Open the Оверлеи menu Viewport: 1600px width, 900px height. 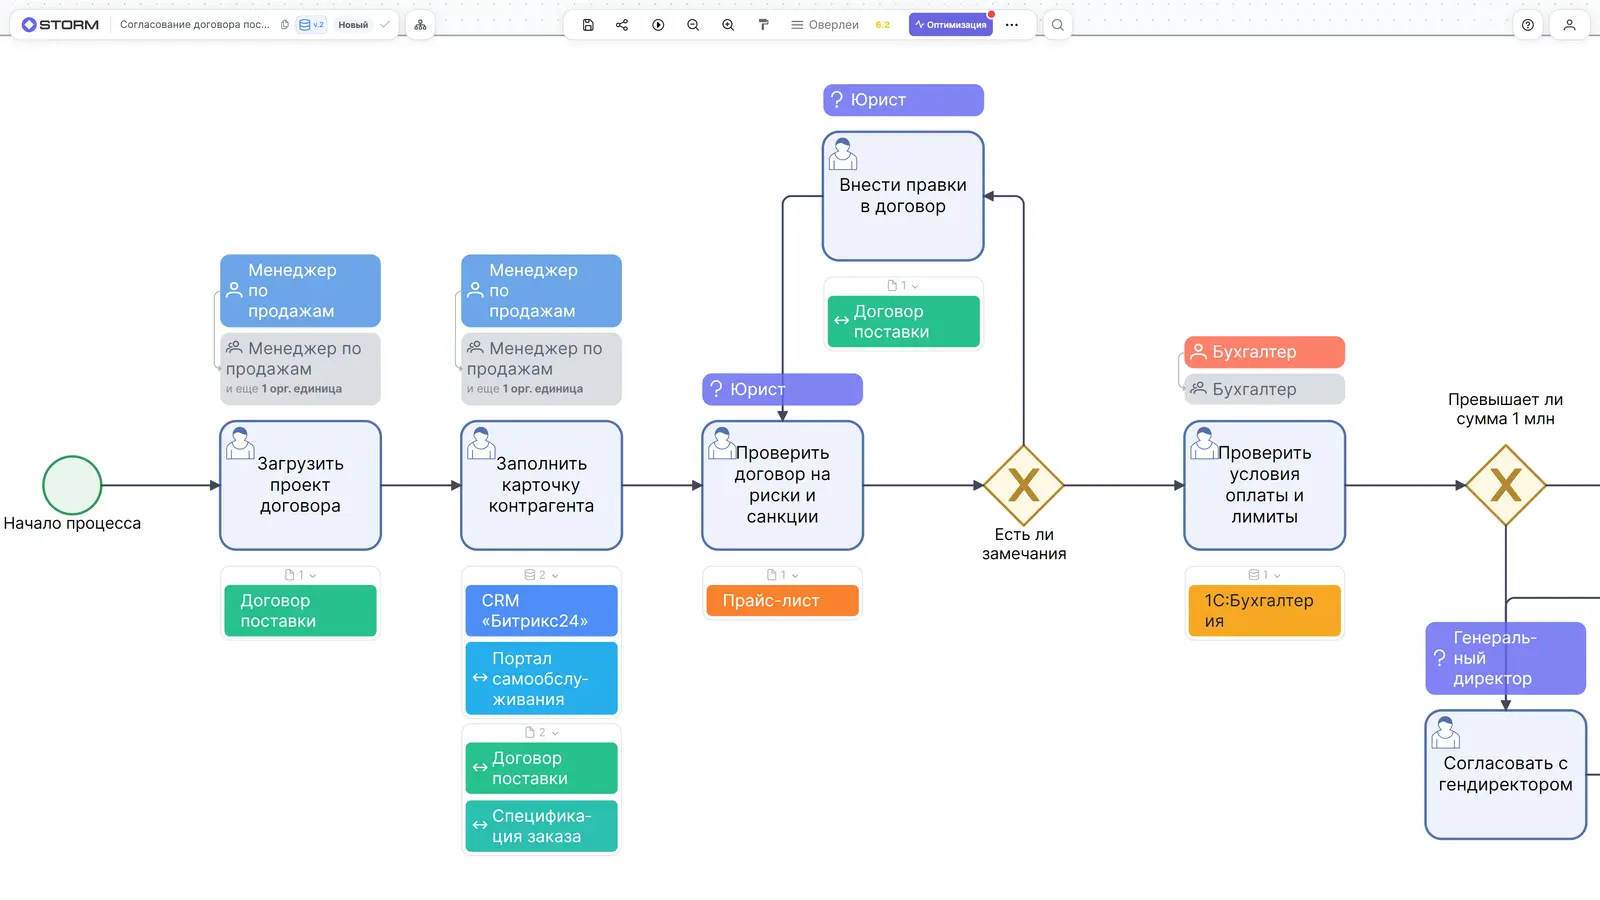pyautogui.click(x=825, y=25)
